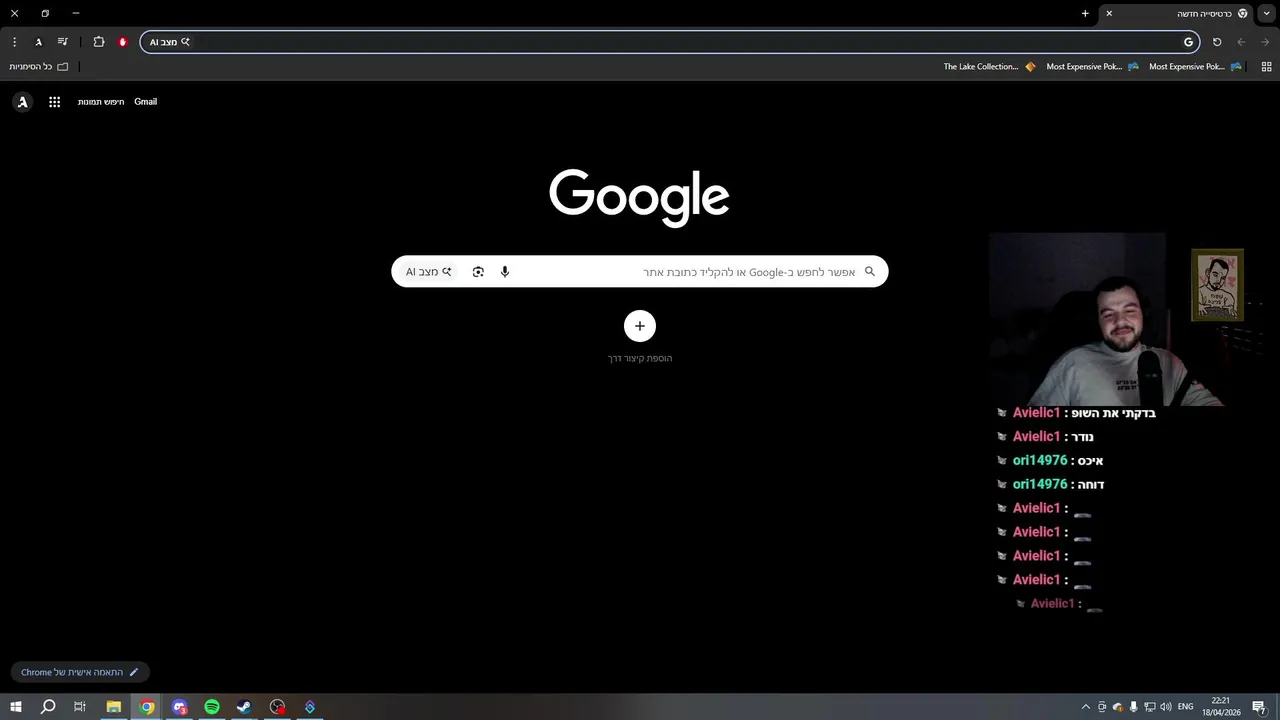Close the כרטיסייה חדשה tab
This screenshot has width=1280, height=720.
[1109, 14]
